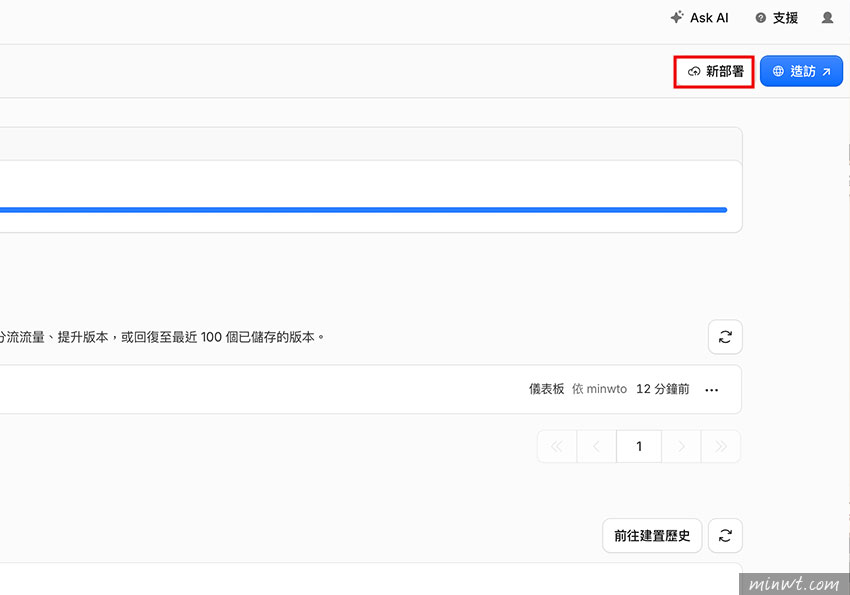Viewport: 850px width, 595px height.
Task: Open 前往建置歷史 build history
Action: (x=652, y=536)
